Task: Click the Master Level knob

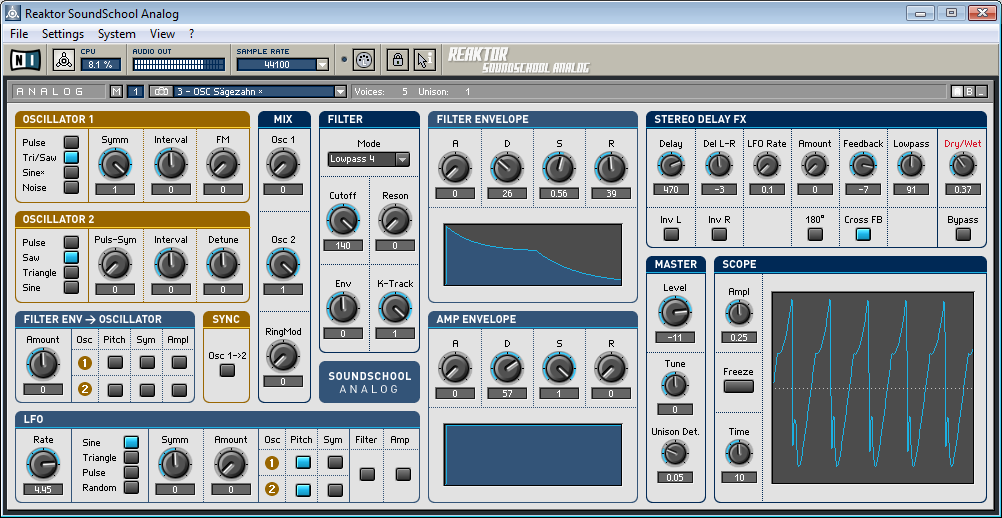Action: point(674,313)
